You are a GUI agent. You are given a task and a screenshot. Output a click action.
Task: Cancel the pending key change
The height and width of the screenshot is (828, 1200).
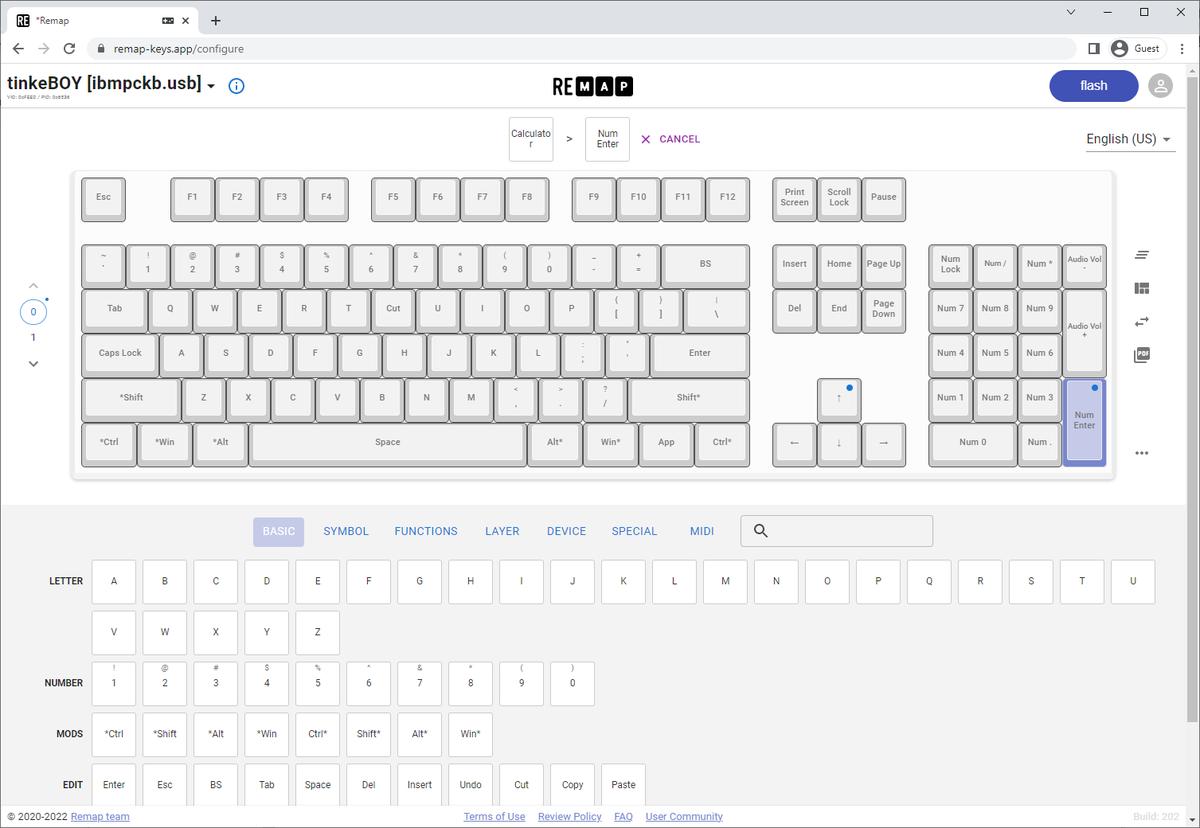(670, 139)
